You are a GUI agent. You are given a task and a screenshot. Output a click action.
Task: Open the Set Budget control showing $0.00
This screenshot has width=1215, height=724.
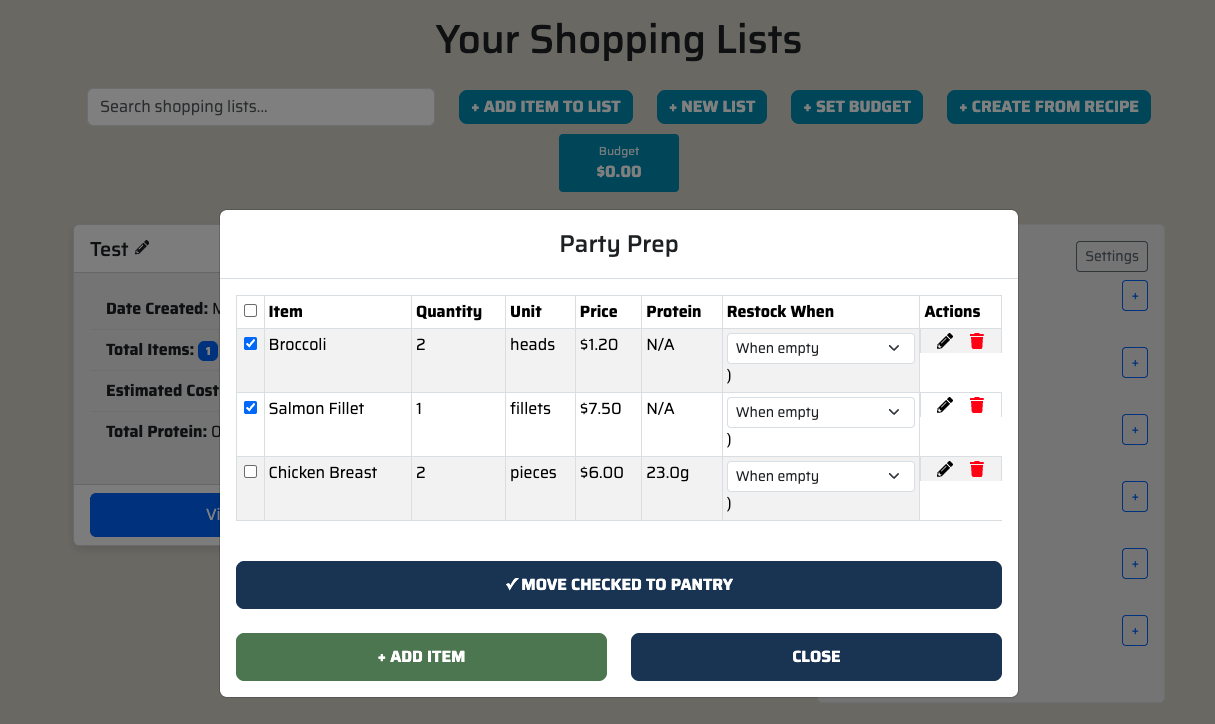pos(618,162)
